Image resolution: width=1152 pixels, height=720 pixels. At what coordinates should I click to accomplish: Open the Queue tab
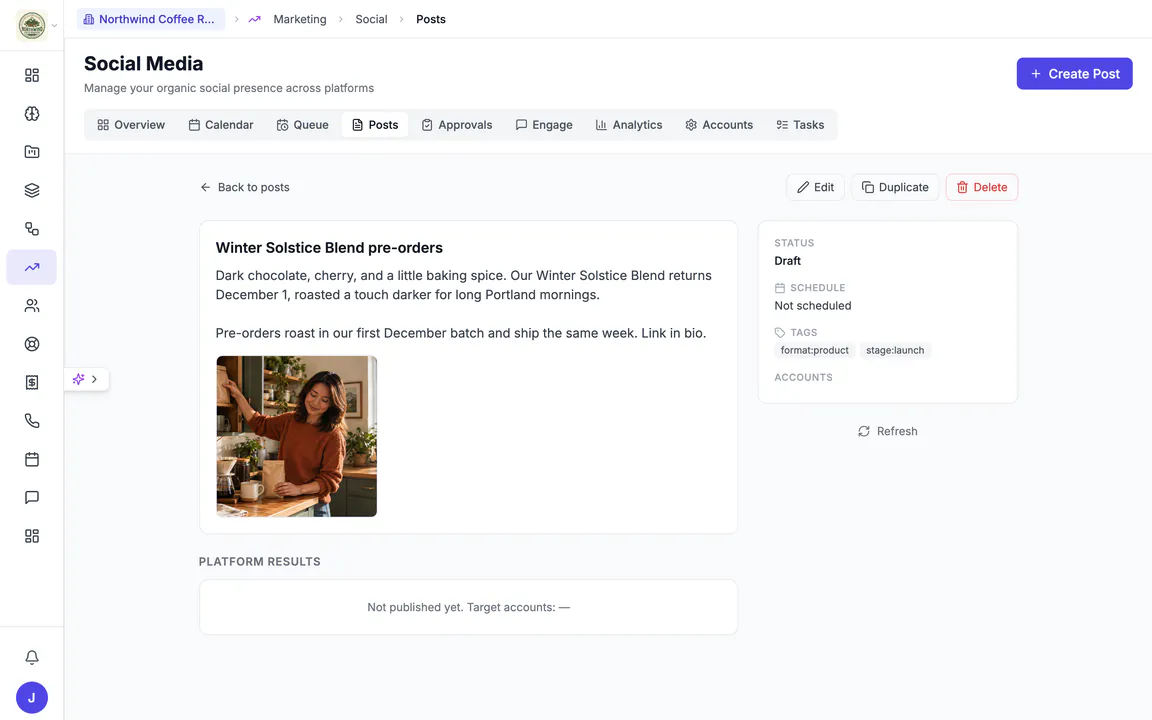302,125
